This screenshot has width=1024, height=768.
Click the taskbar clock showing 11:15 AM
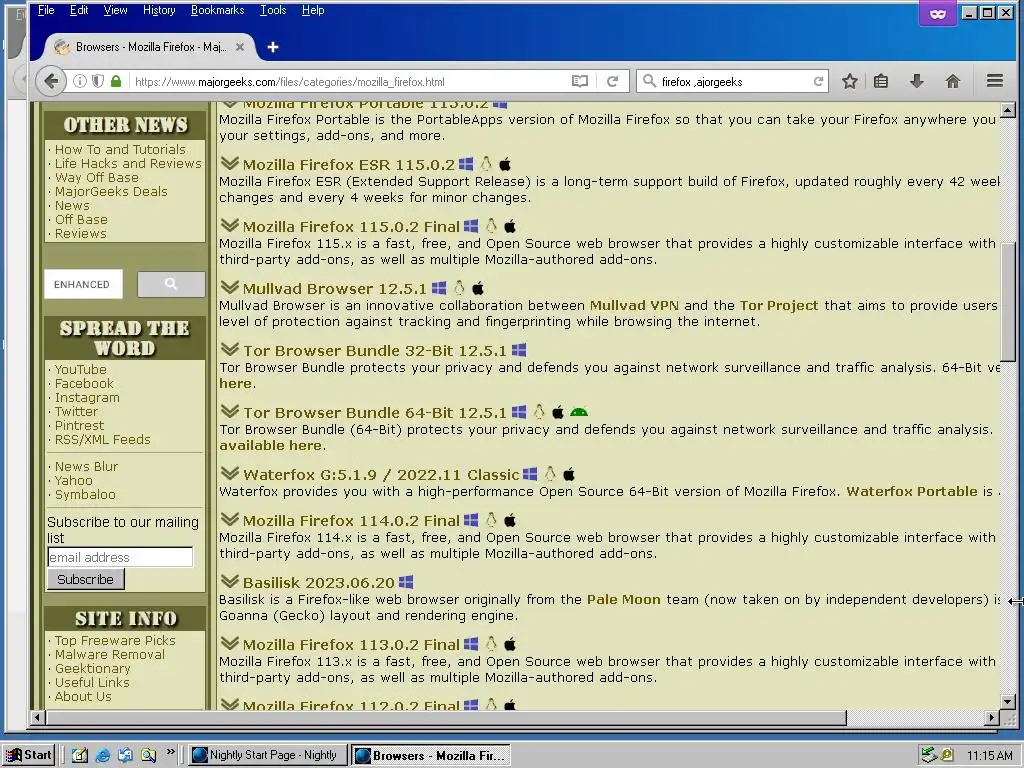[989, 756]
